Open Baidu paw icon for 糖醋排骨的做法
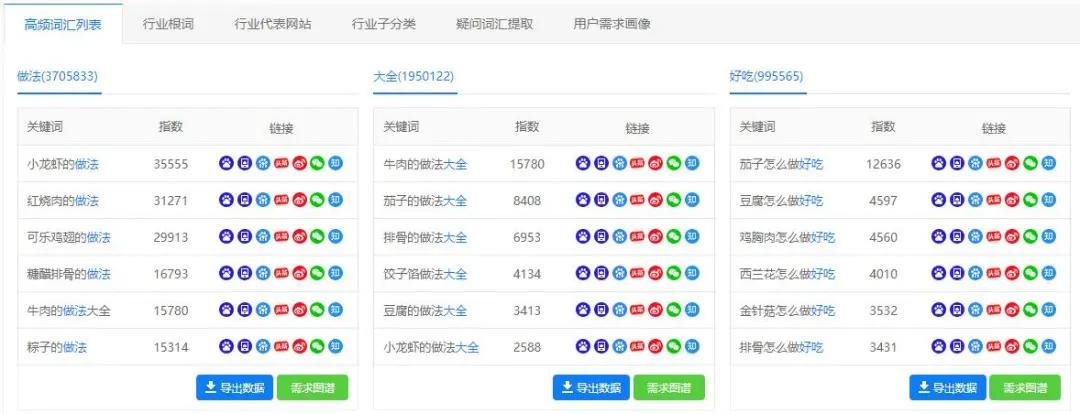Screen dimensions: 1080x414 coord(227,273)
